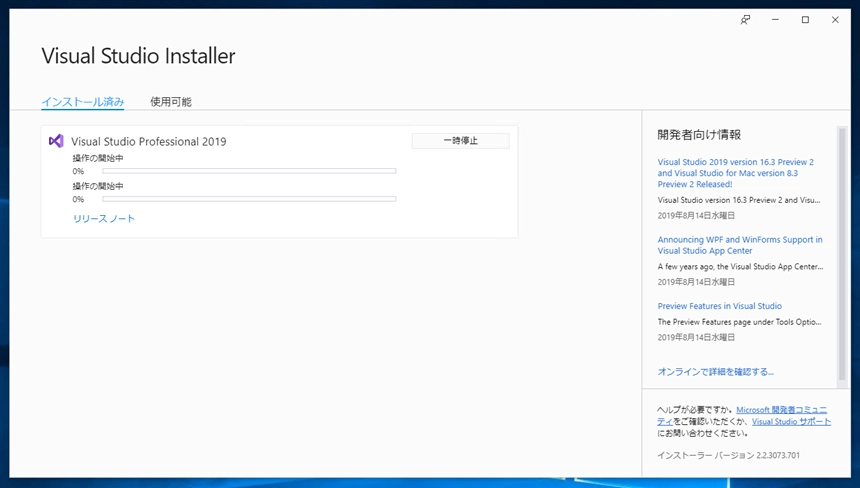
Task: Click the 開発者向け情報 heading
Action: (699, 135)
